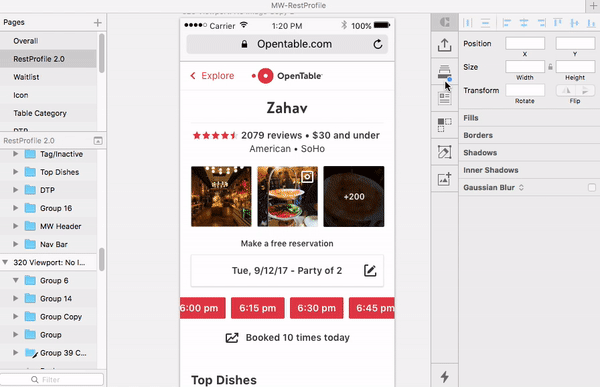Open the Gaussian Blur type dropdown
Image resolution: width=600 pixels, height=387 pixels.
click(x=521, y=188)
